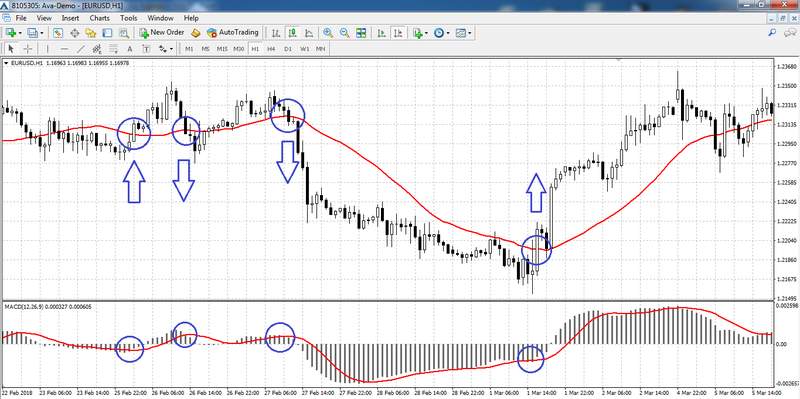Select the Equidistant Channel tool
Image resolution: width=800 pixels, height=399 pixels.
pos(97,49)
